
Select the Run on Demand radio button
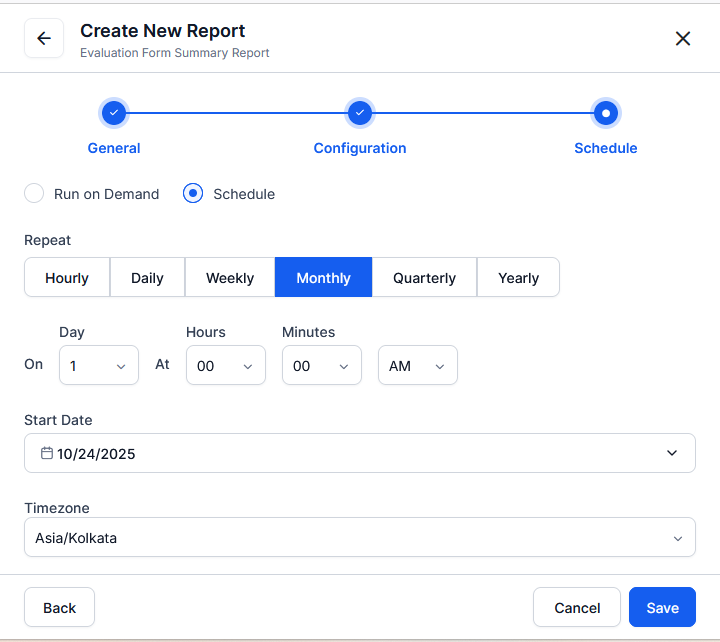tap(34, 194)
